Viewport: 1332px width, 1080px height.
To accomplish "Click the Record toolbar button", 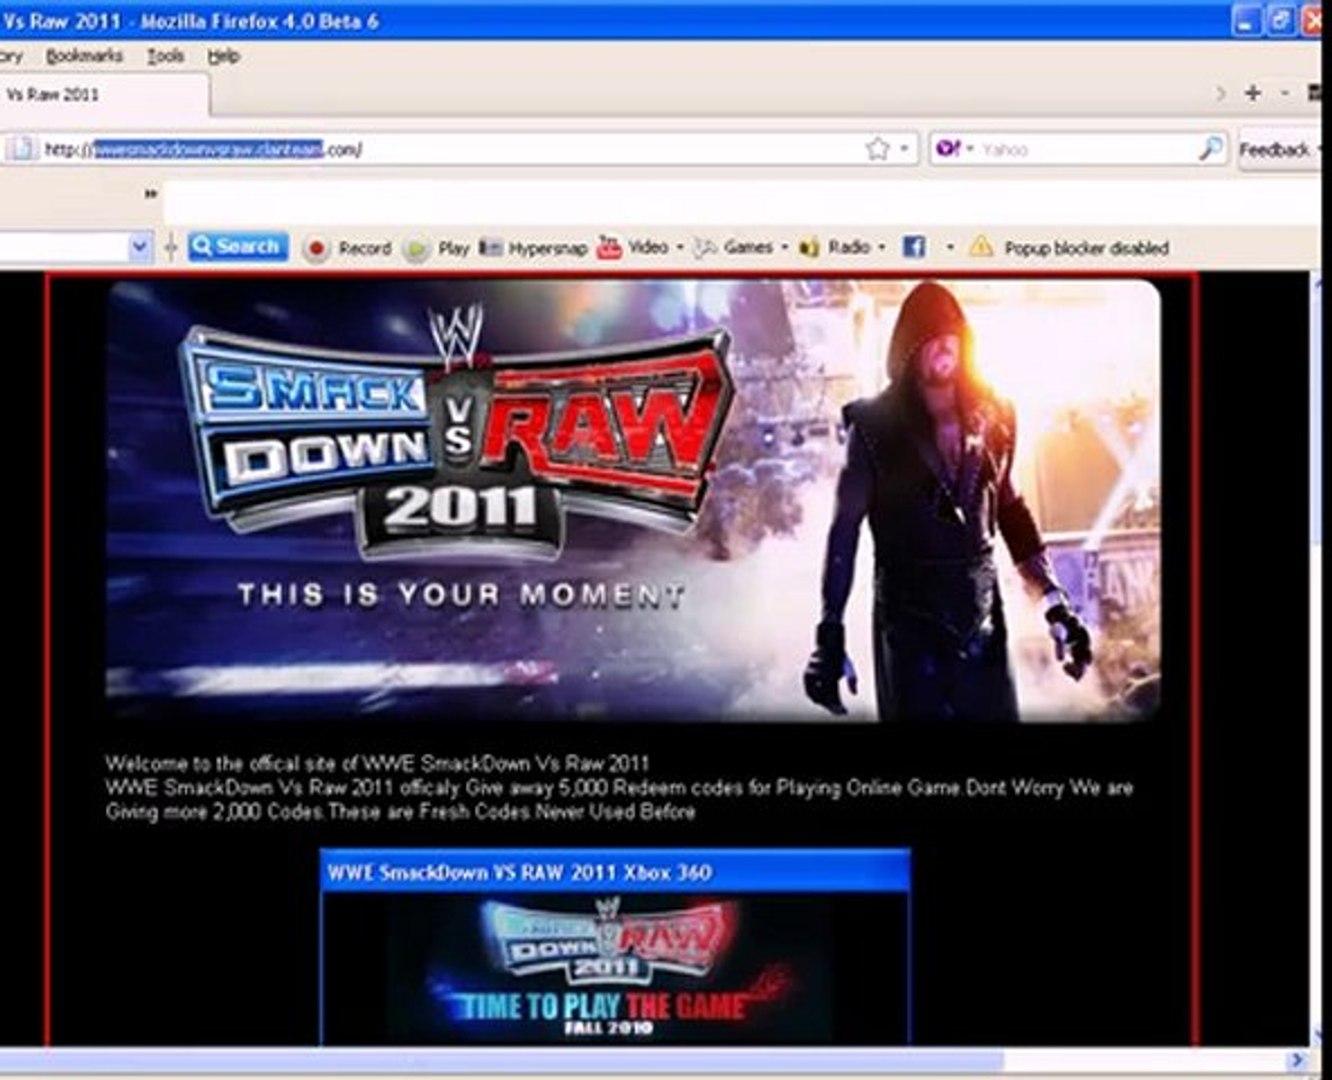I will 348,247.
